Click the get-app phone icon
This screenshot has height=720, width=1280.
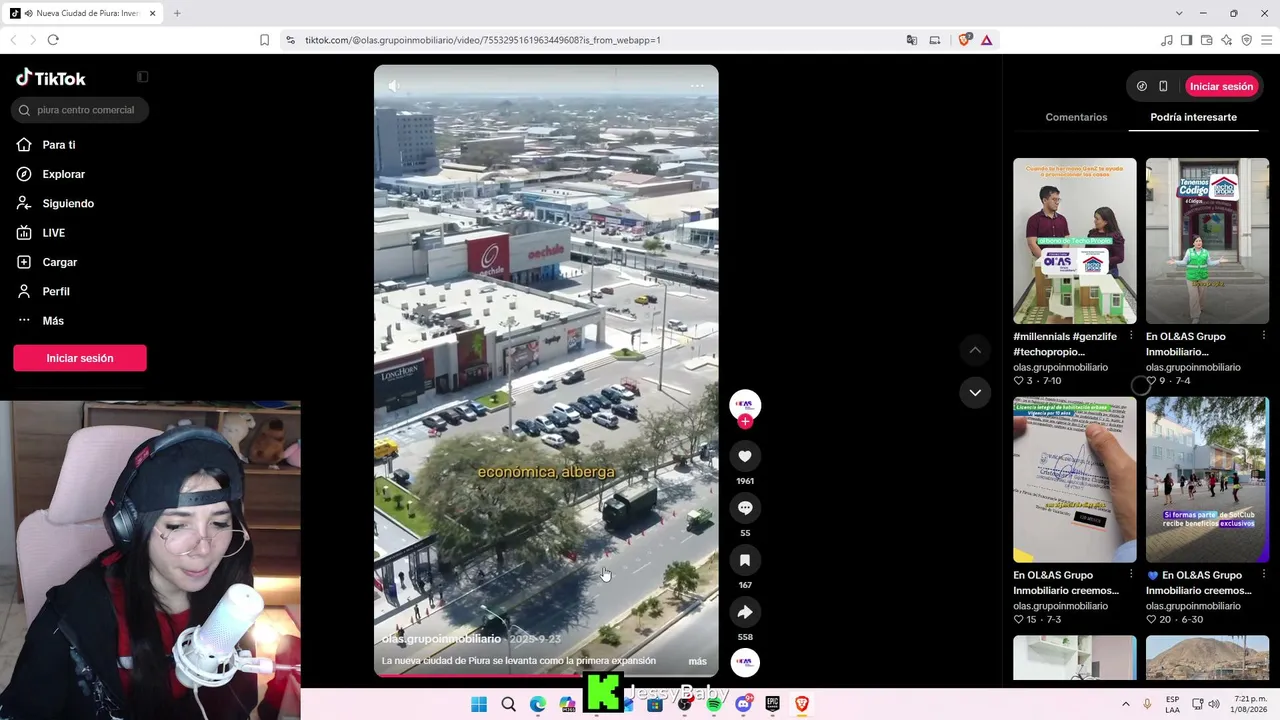pyautogui.click(x=1163, y=86)
